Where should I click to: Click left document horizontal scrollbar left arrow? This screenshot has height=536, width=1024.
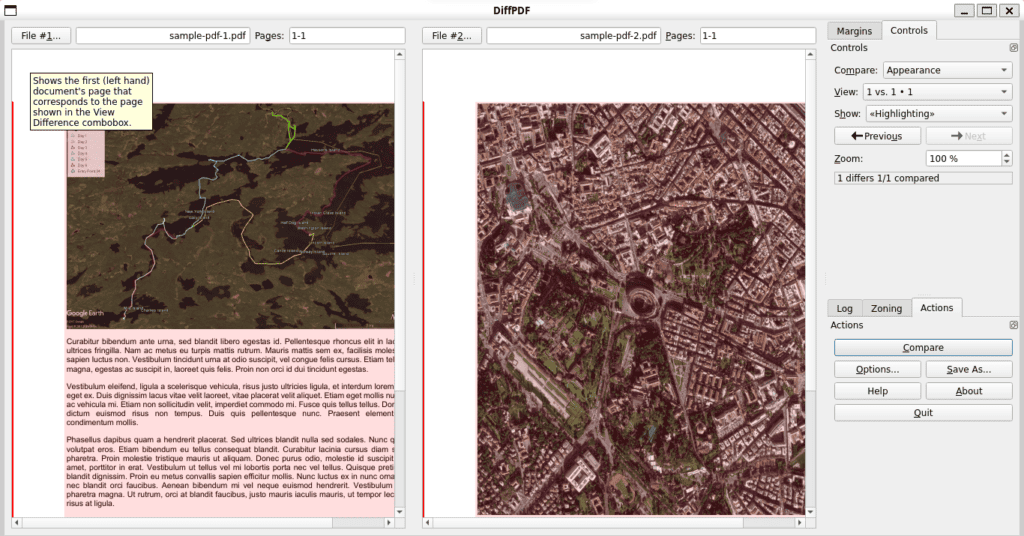coord(17,522)
